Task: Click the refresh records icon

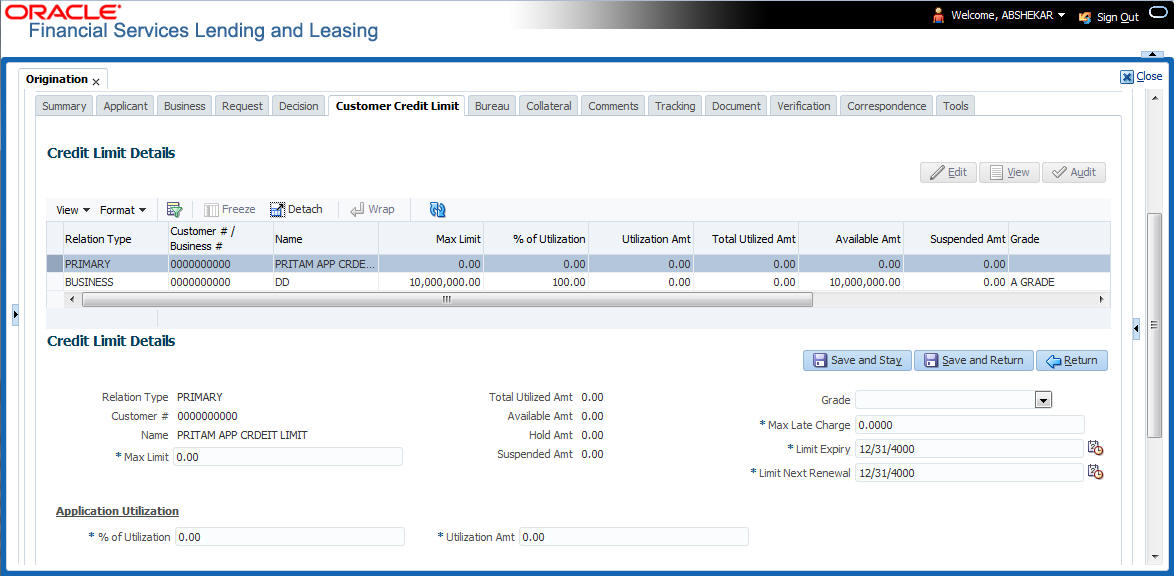Action: coord(437,209)
